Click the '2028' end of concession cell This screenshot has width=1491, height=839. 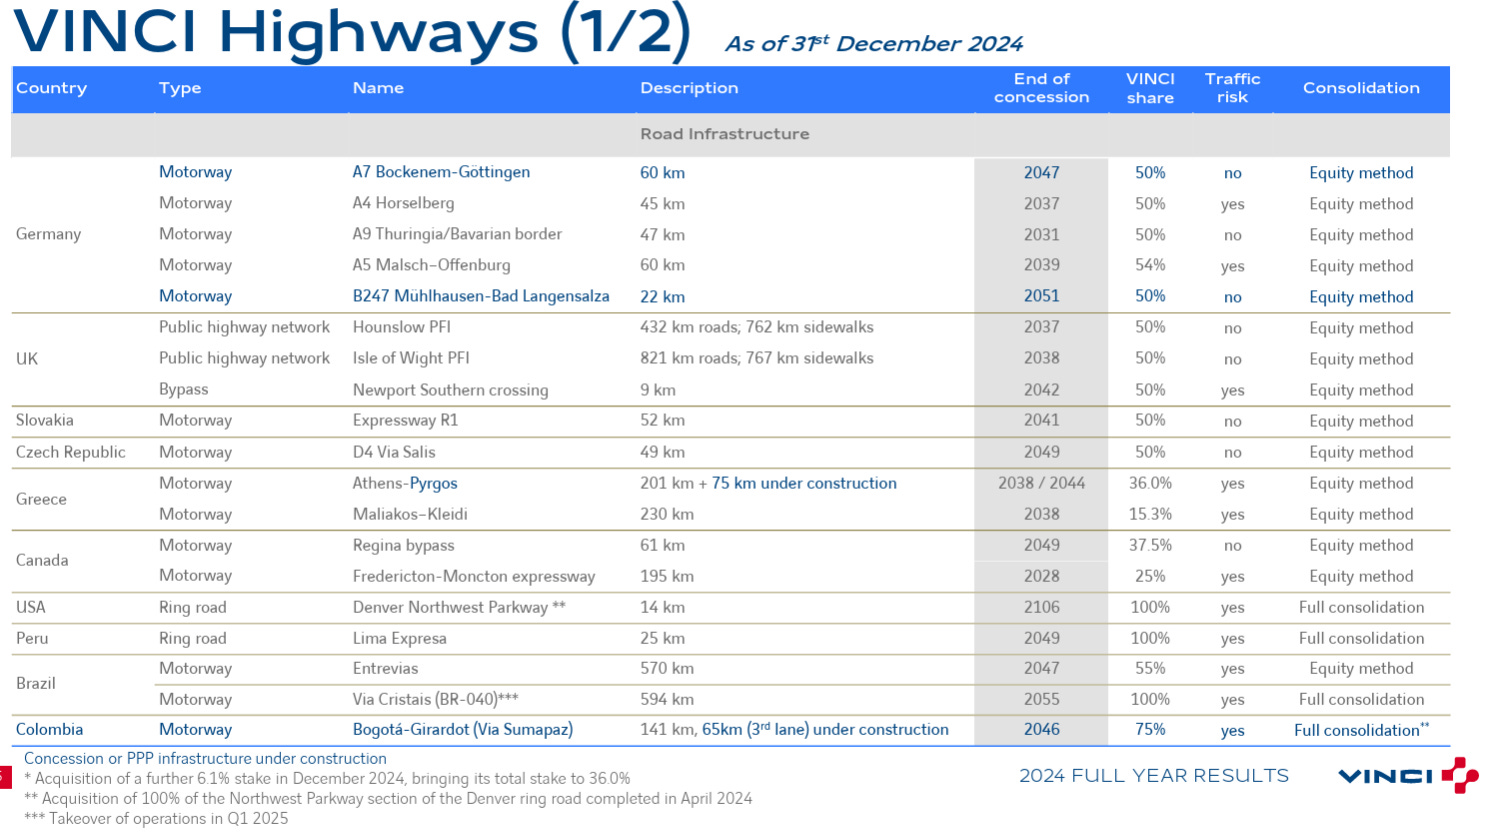point(1041,576)
